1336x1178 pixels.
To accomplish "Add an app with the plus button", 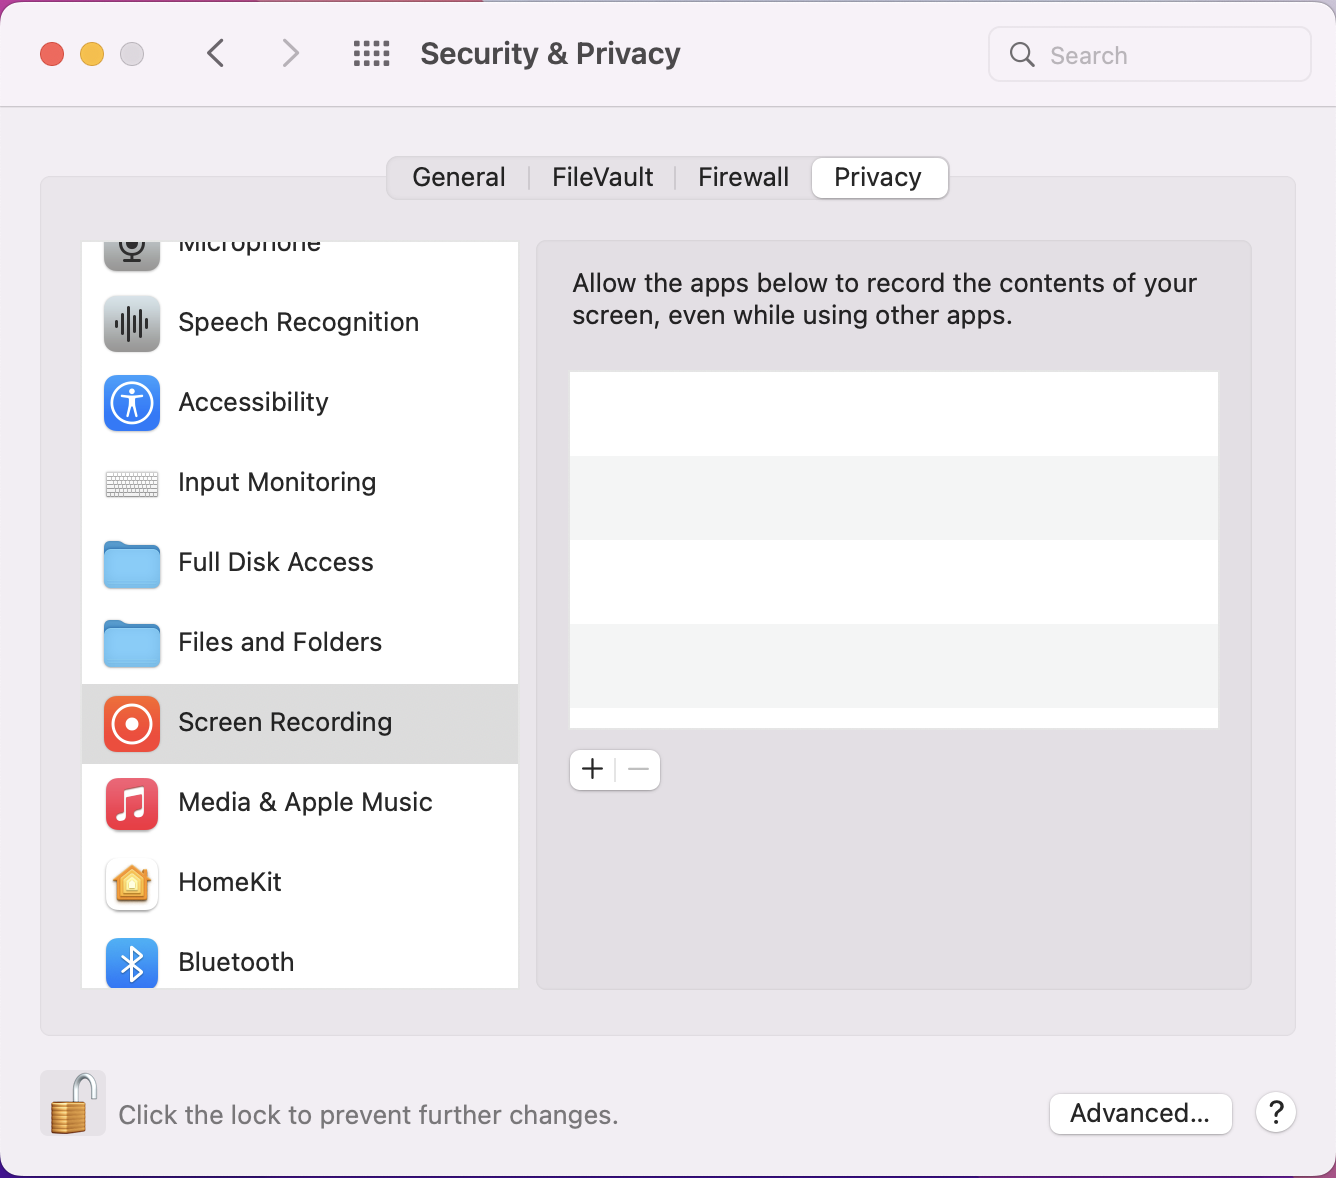I will point(593,770).
